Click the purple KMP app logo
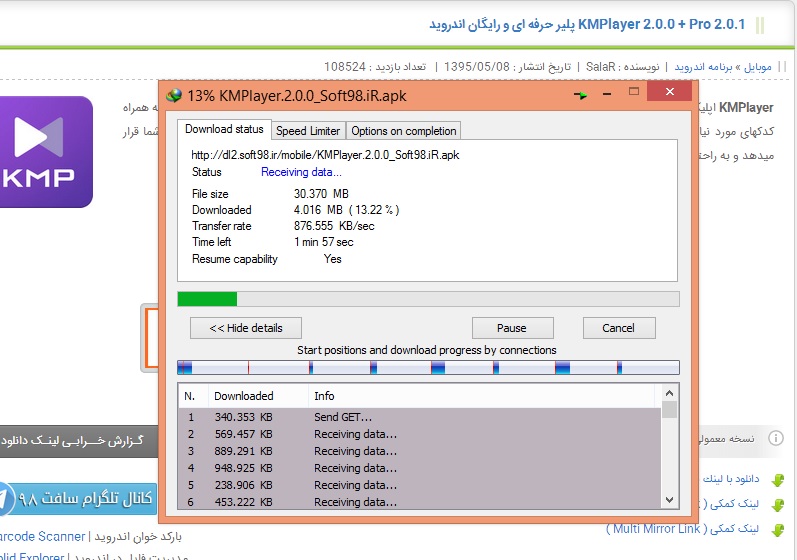797x560 pixels. (46, 152)
